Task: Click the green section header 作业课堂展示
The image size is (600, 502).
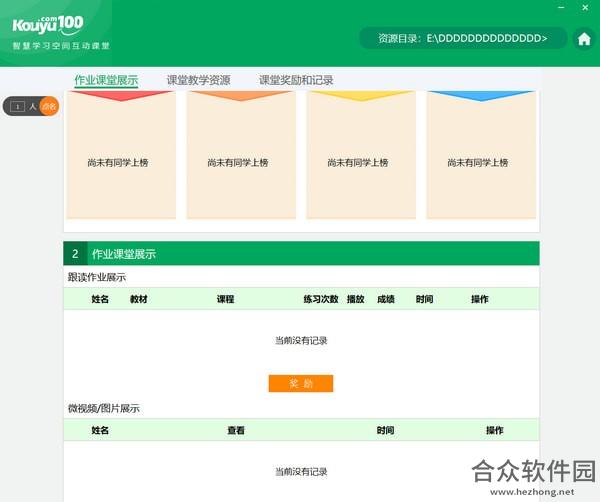Action: tap(301, 253)
